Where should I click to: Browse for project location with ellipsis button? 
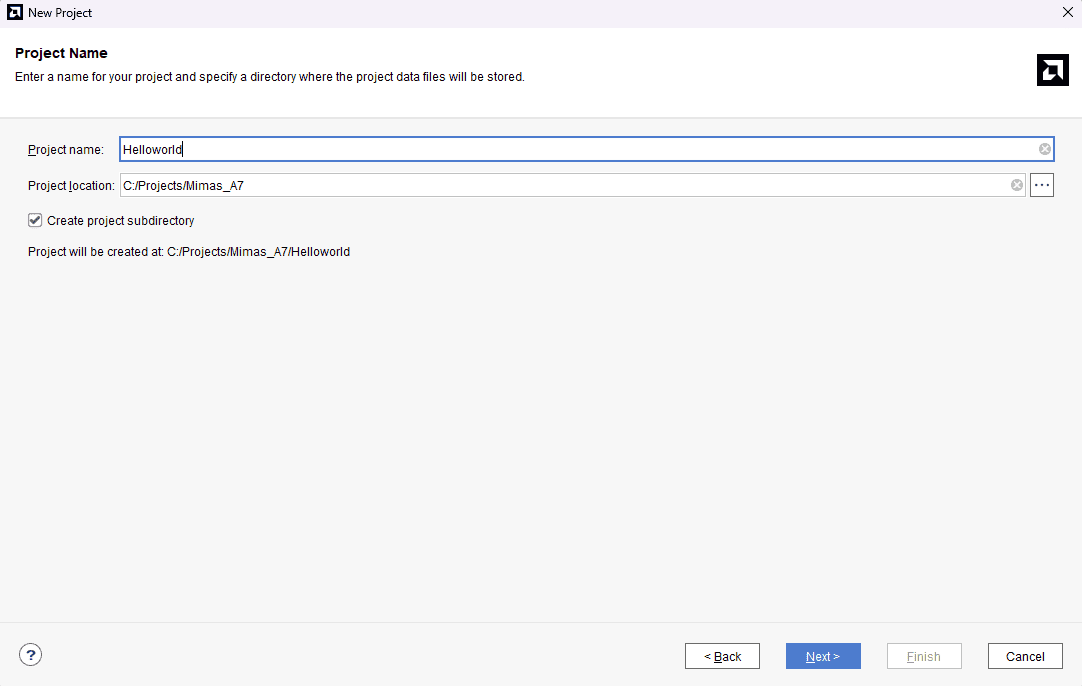coord(1042,185)
